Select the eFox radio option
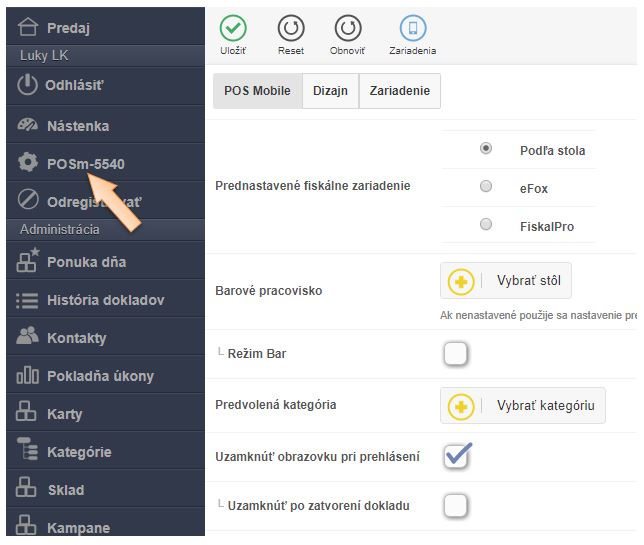This screenshot has height=545, width=644. pyautogui.click(x=486, y=187)
